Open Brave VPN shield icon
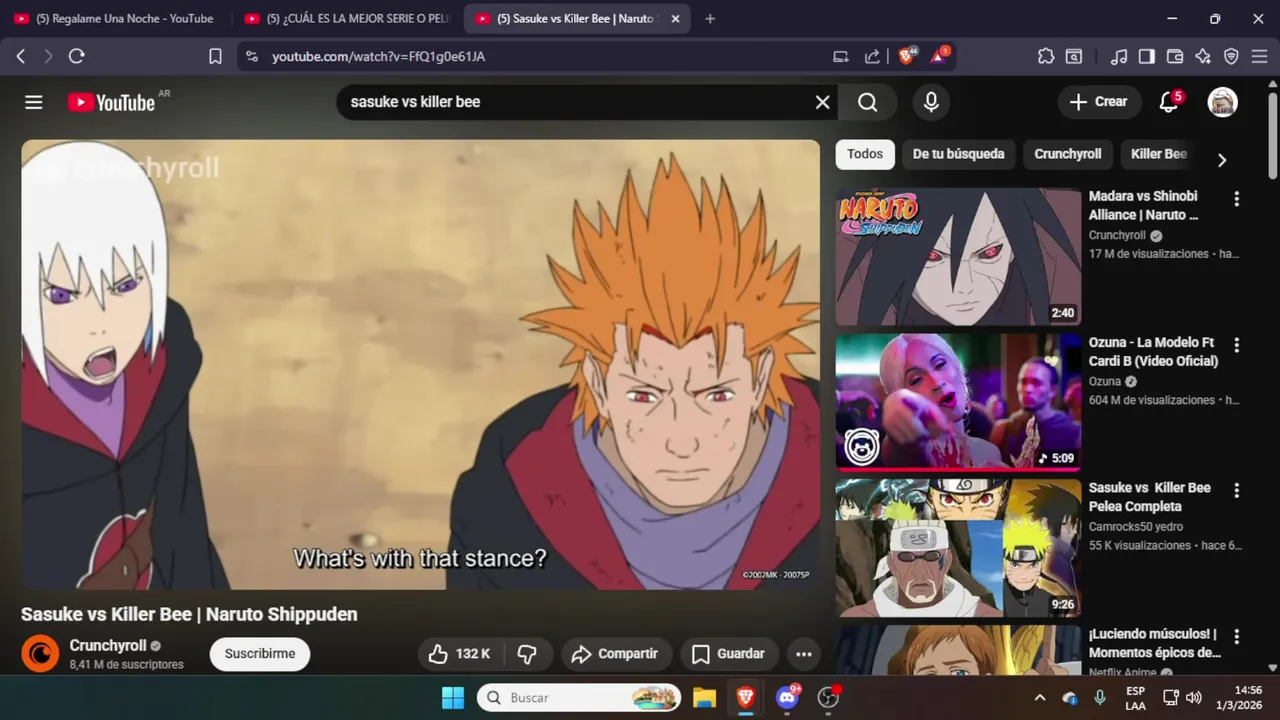Viewport: 1280px width, 720px height. tap(1231, 56)
